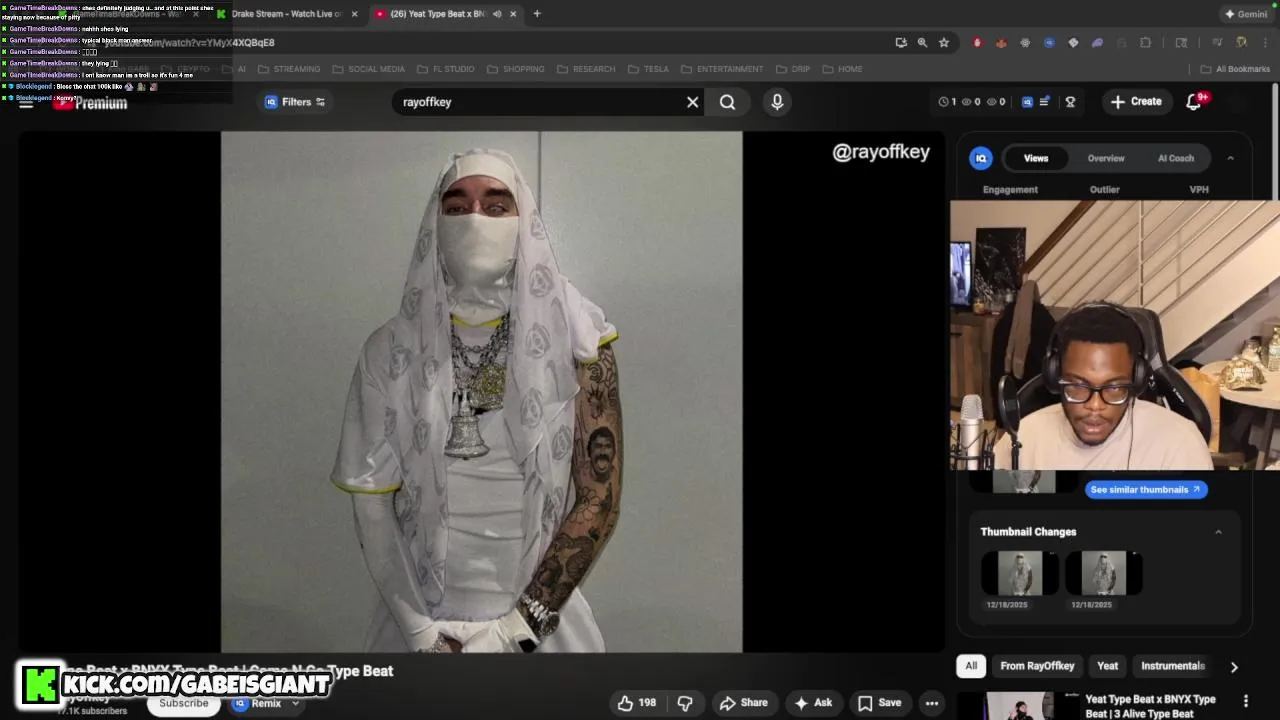The height and width of the screenshot is (720, 1280).
Task: Click the Chrome reading list search icon
Action: (1181, 42)
